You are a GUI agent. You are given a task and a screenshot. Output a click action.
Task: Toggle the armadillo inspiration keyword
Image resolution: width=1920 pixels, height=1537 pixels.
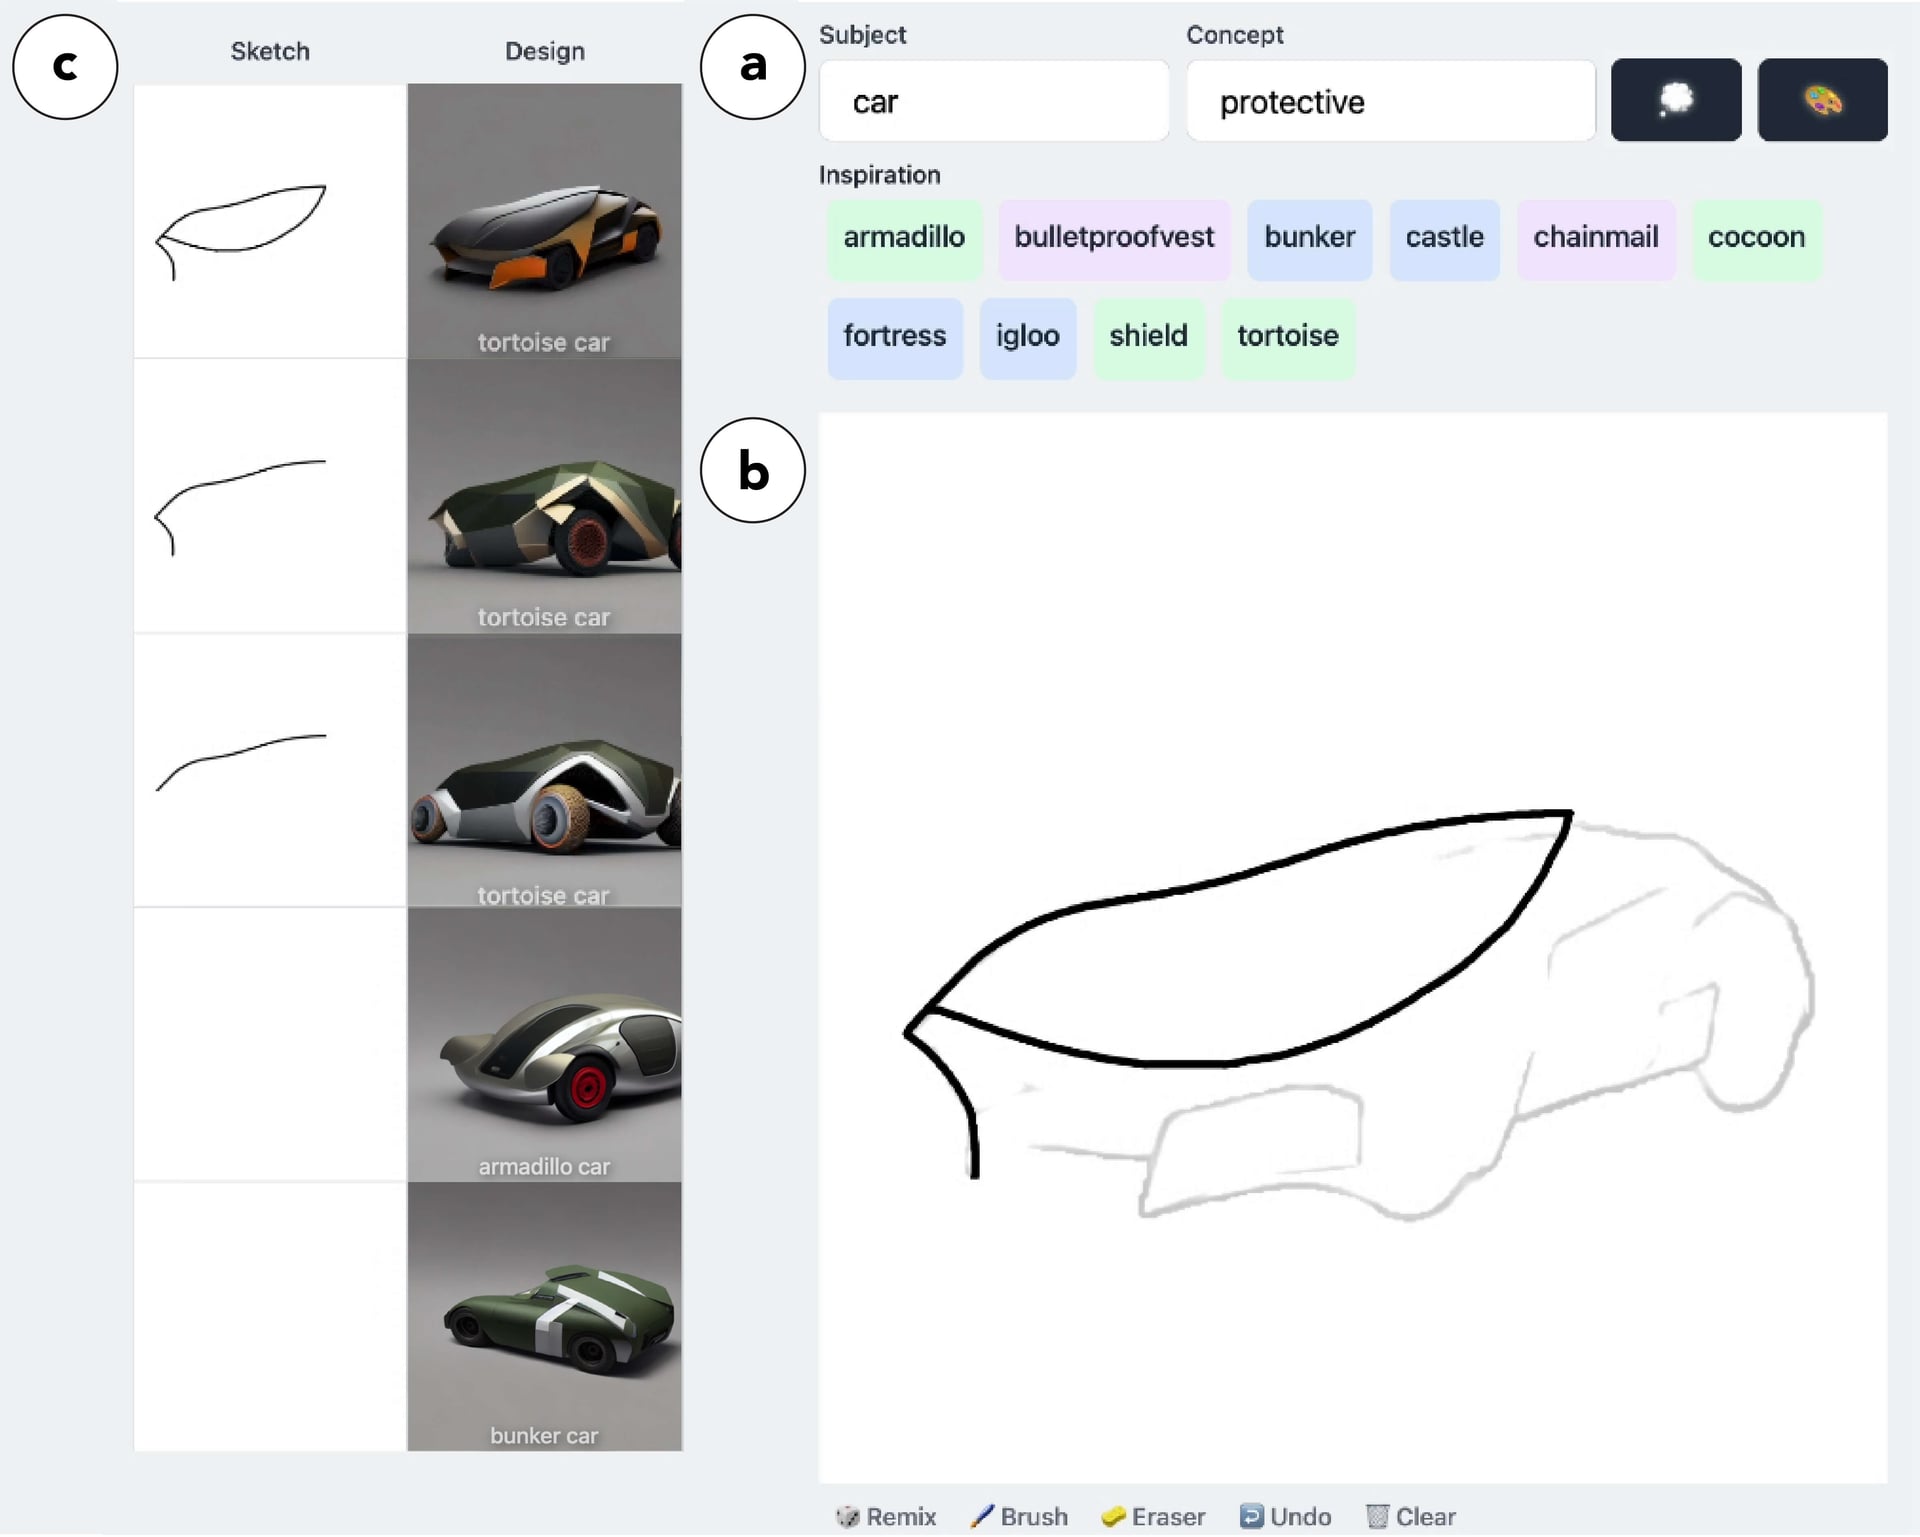click(x=904, y=239)
